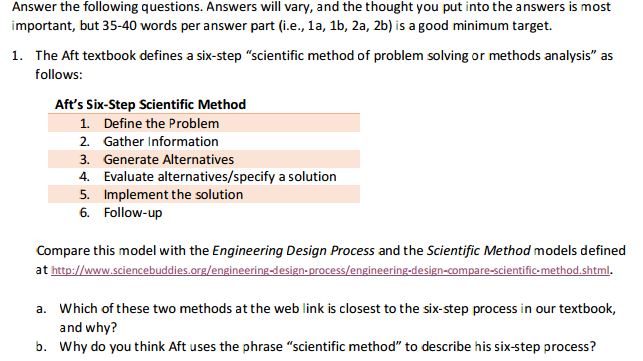Select the "Generate Alternatives" list row
The width and height of the screenshot is (643, 361).
[204, 159]
